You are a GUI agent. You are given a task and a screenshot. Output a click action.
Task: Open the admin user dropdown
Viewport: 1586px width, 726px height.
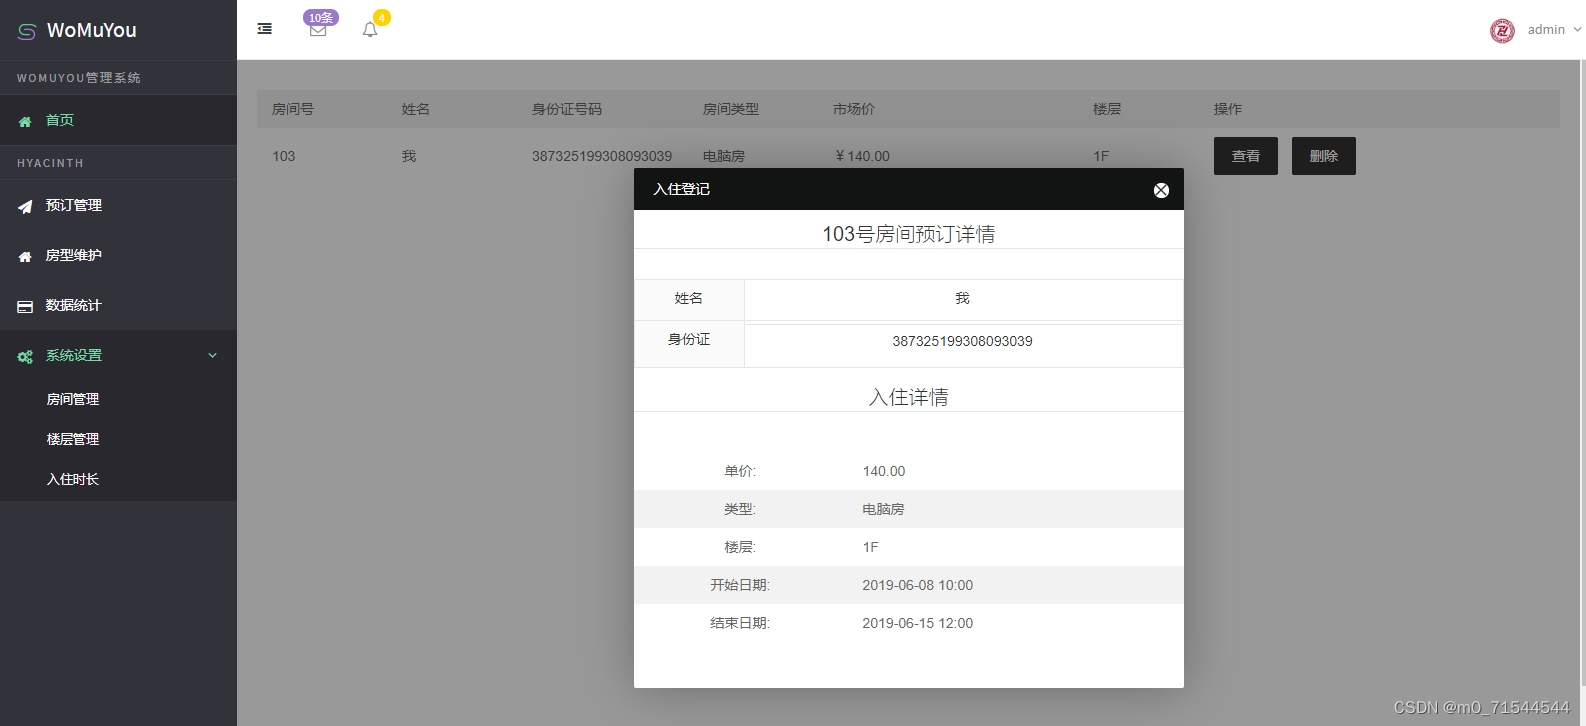click(1554, 30)
